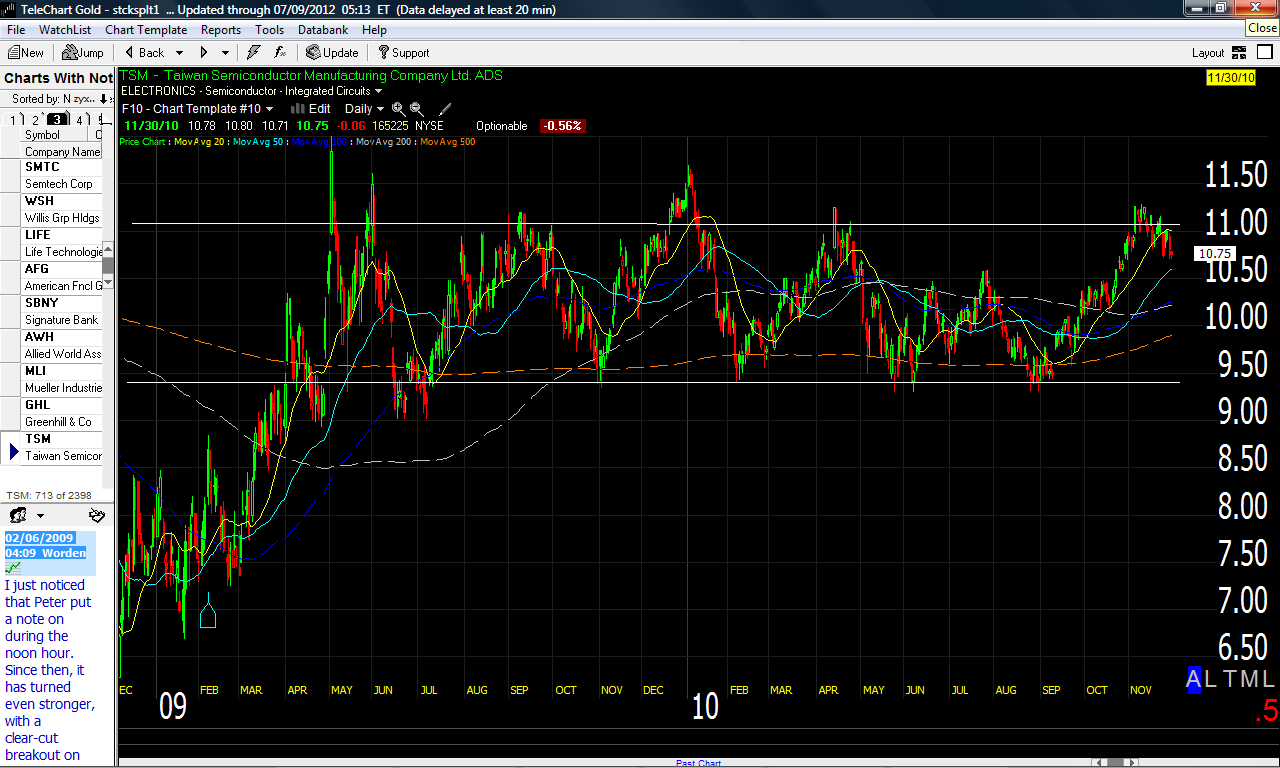Open the forward history dropdown arrow

(225, 53)
